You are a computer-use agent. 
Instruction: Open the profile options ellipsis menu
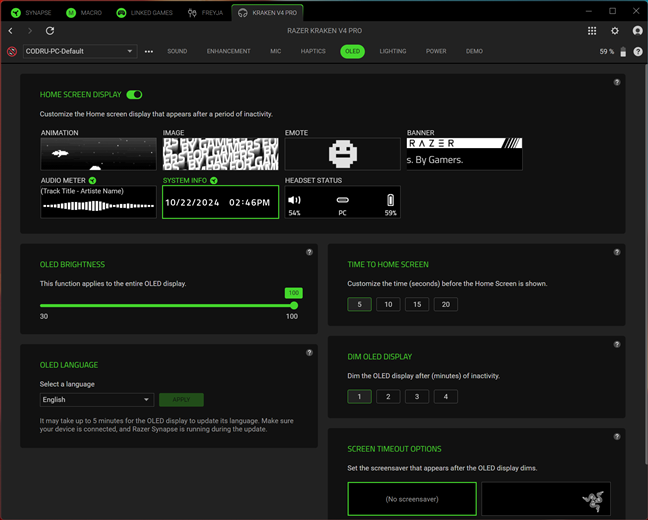coord(149,51)
